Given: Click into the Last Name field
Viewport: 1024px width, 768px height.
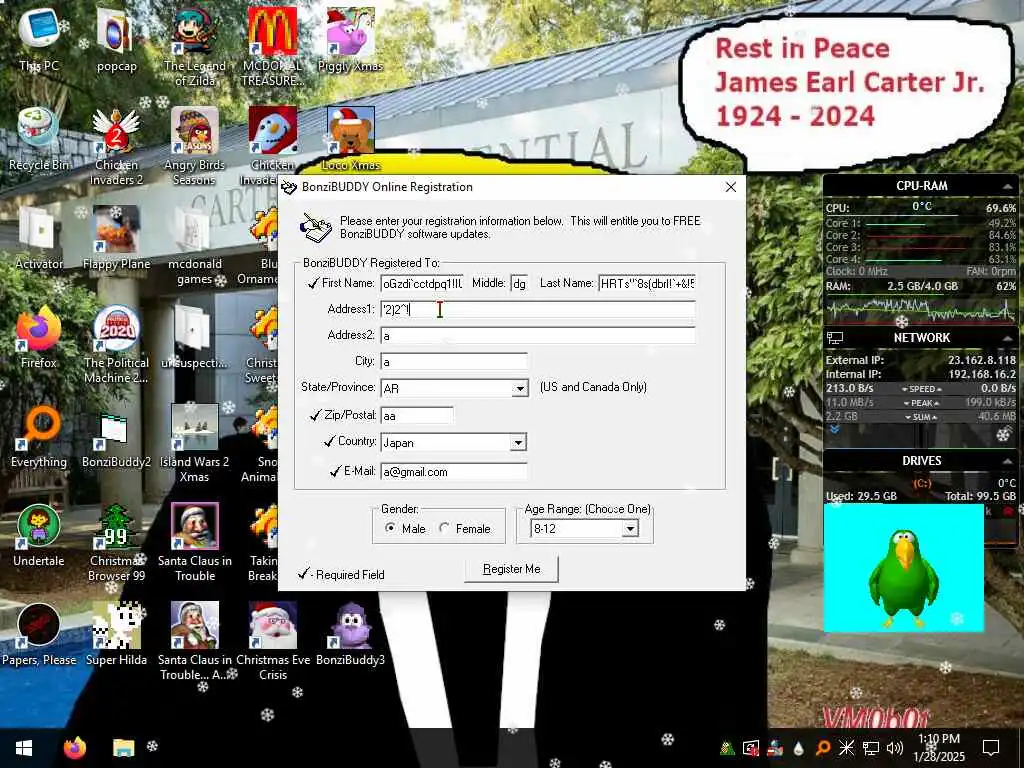Looking at the screenshot, I should tap(647, 283).
